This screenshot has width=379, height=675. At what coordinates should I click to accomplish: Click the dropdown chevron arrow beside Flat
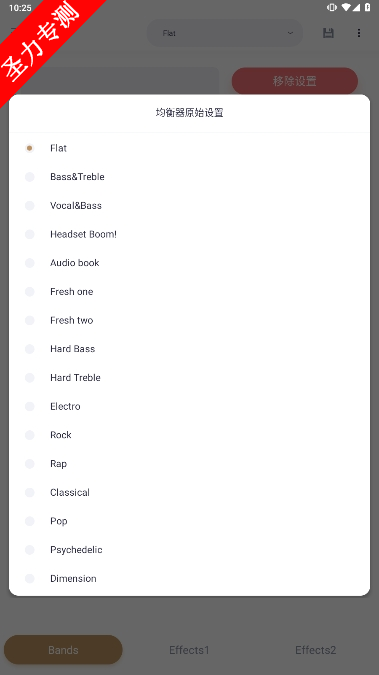(x=290, y=33)
